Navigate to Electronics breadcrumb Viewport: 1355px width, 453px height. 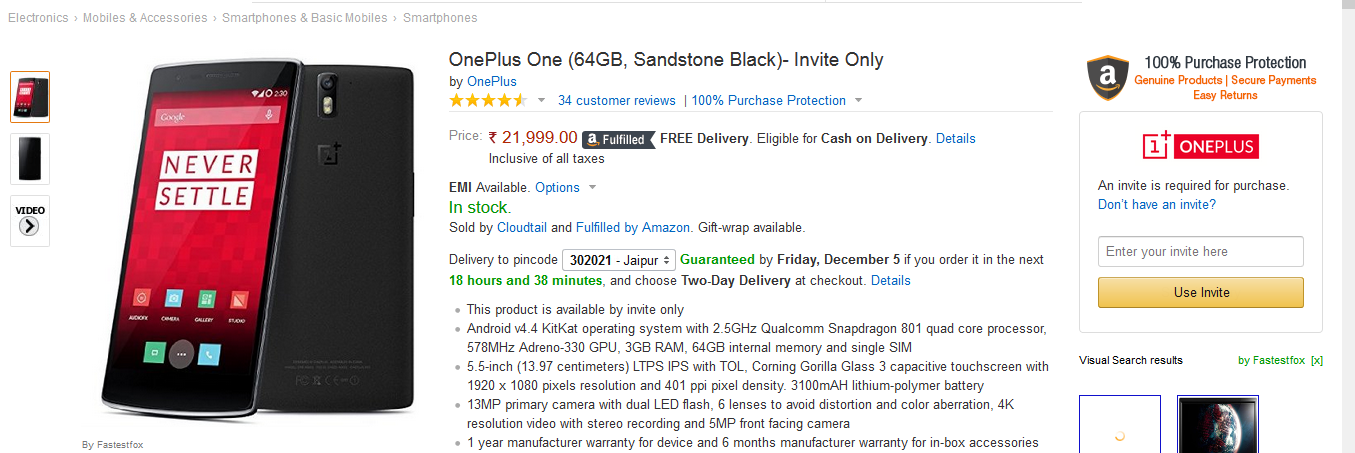pyautogui.click(x=38, y=18)
